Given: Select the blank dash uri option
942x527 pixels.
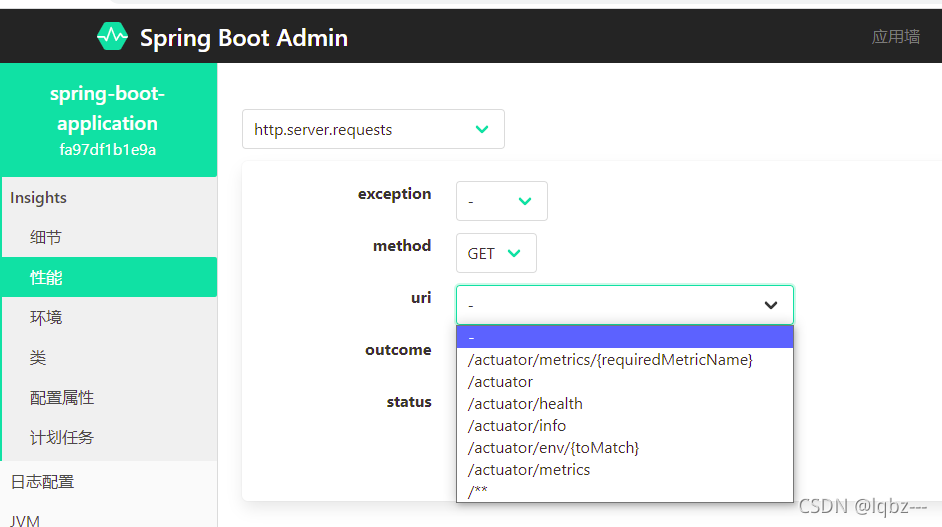Looking at the screenshot, I should pyautogui.click(x=624, y=337).
